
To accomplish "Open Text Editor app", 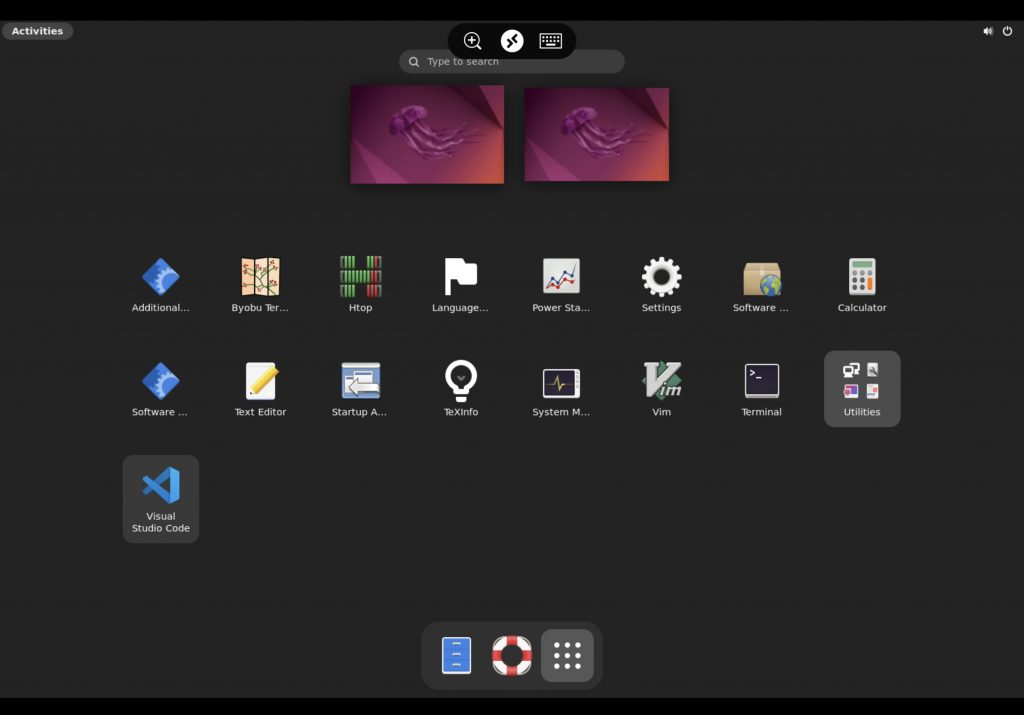I will click(x=260, y=381).
